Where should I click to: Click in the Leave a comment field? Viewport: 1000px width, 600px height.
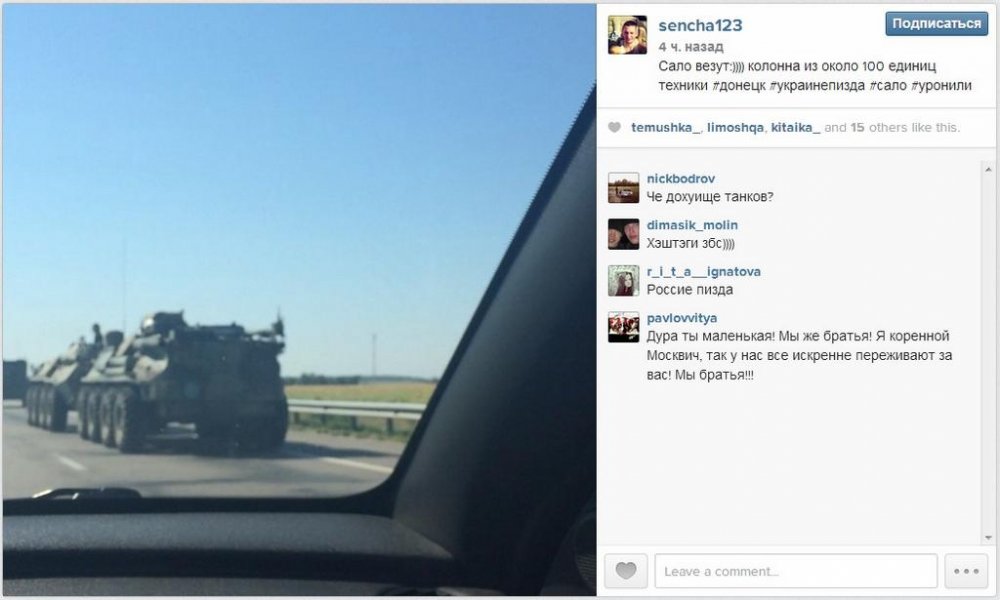coord(796,571)
